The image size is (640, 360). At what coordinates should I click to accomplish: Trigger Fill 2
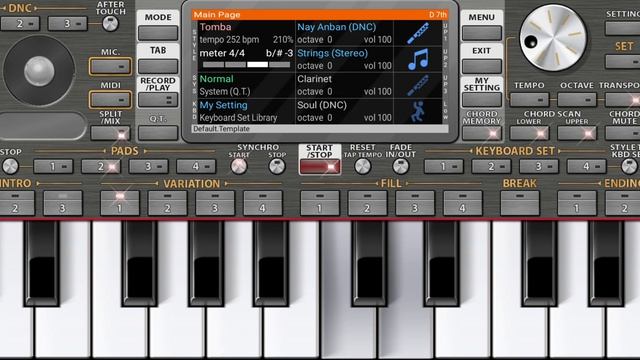pos(367,203)
